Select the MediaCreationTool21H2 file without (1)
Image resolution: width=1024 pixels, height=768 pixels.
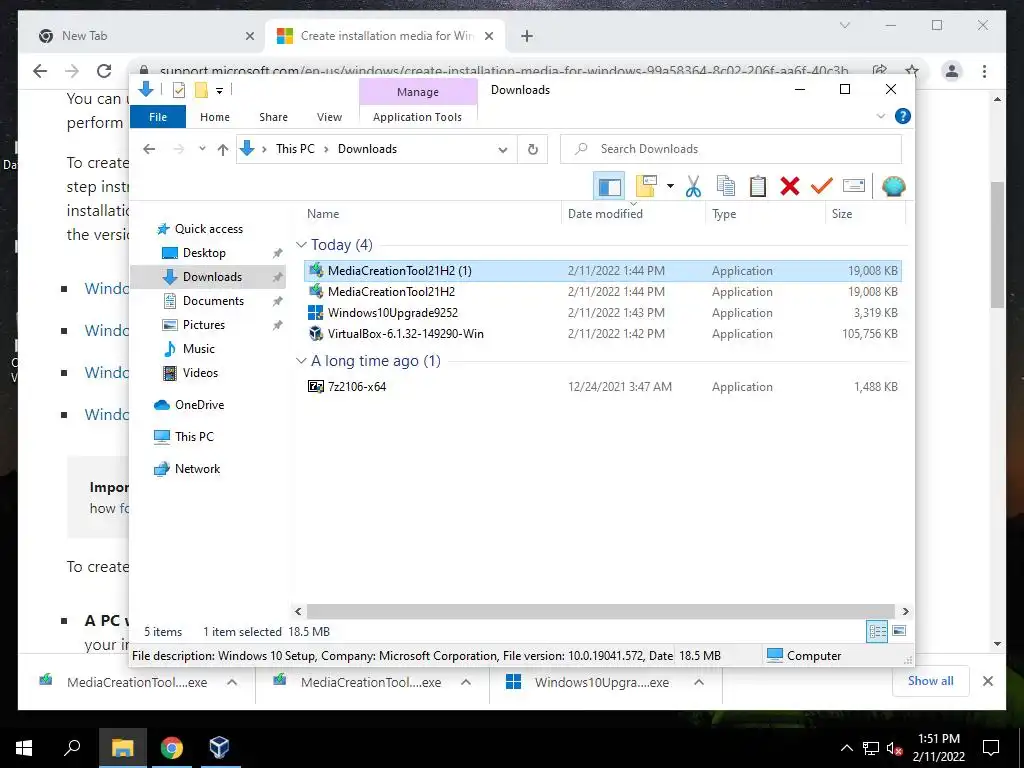[x=603, y=291]
